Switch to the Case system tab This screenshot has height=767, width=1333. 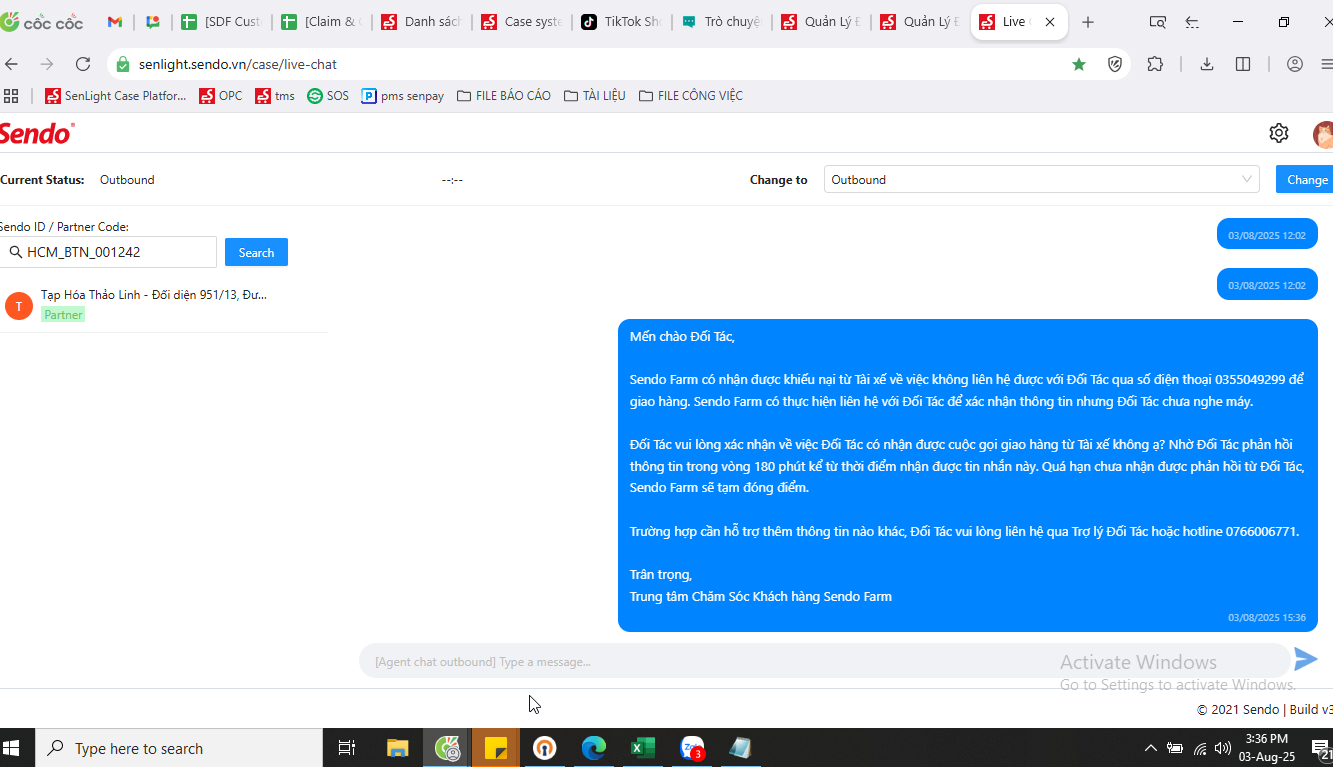(521, 22)
